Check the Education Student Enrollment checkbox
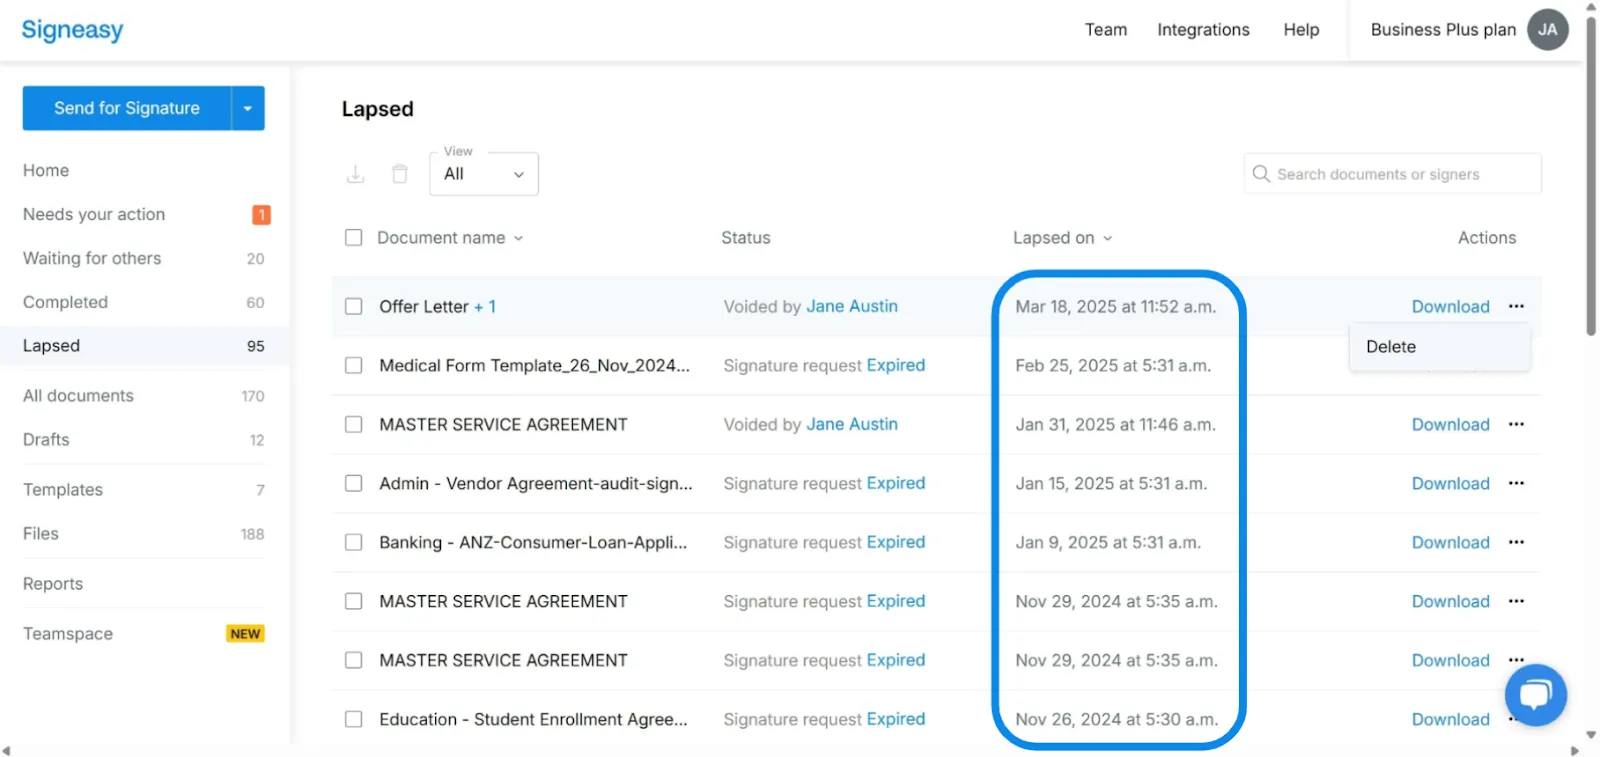The width and height of the screenshot is (1600, 757). pyautogui.click(x=353, y=719)
